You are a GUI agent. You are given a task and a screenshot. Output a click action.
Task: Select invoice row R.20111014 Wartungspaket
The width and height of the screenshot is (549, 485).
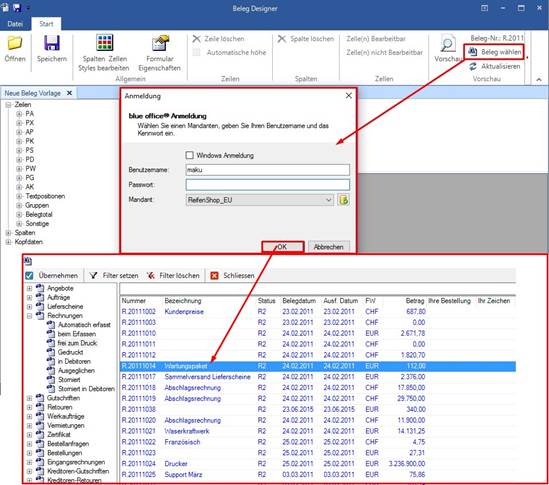[x=318, y=366]
